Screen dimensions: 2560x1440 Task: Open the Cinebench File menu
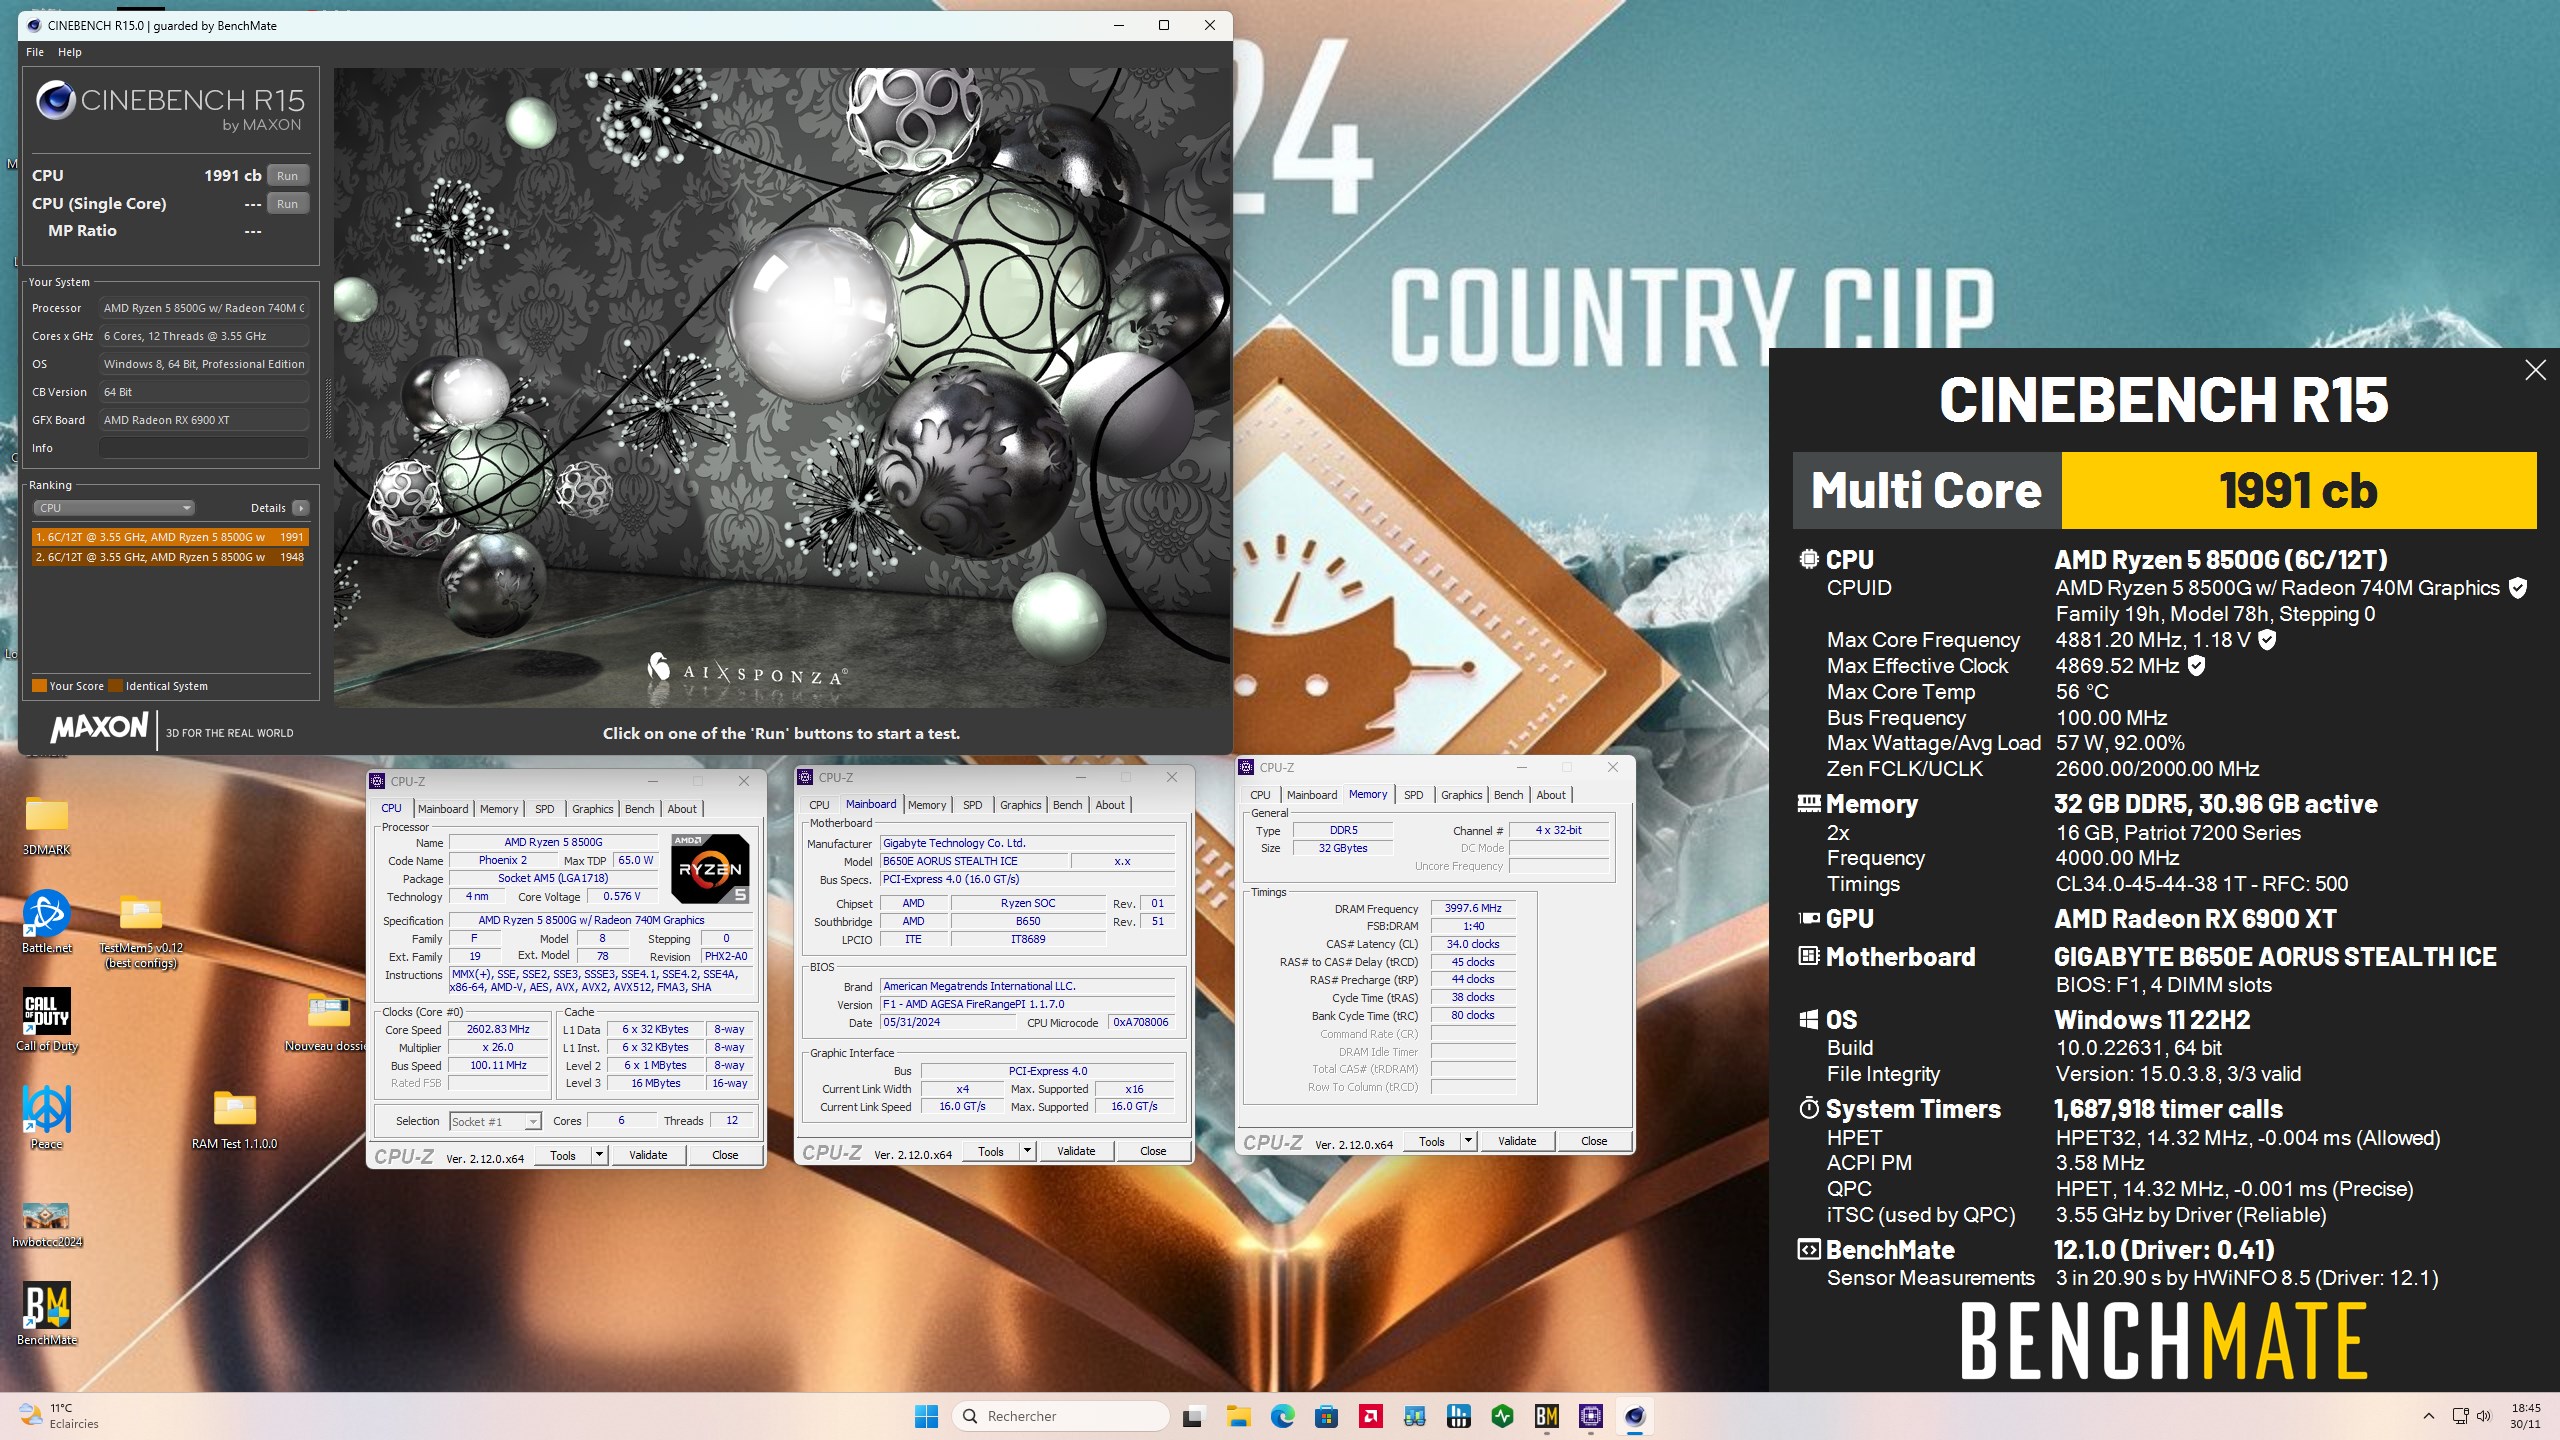tap(35, 52)
